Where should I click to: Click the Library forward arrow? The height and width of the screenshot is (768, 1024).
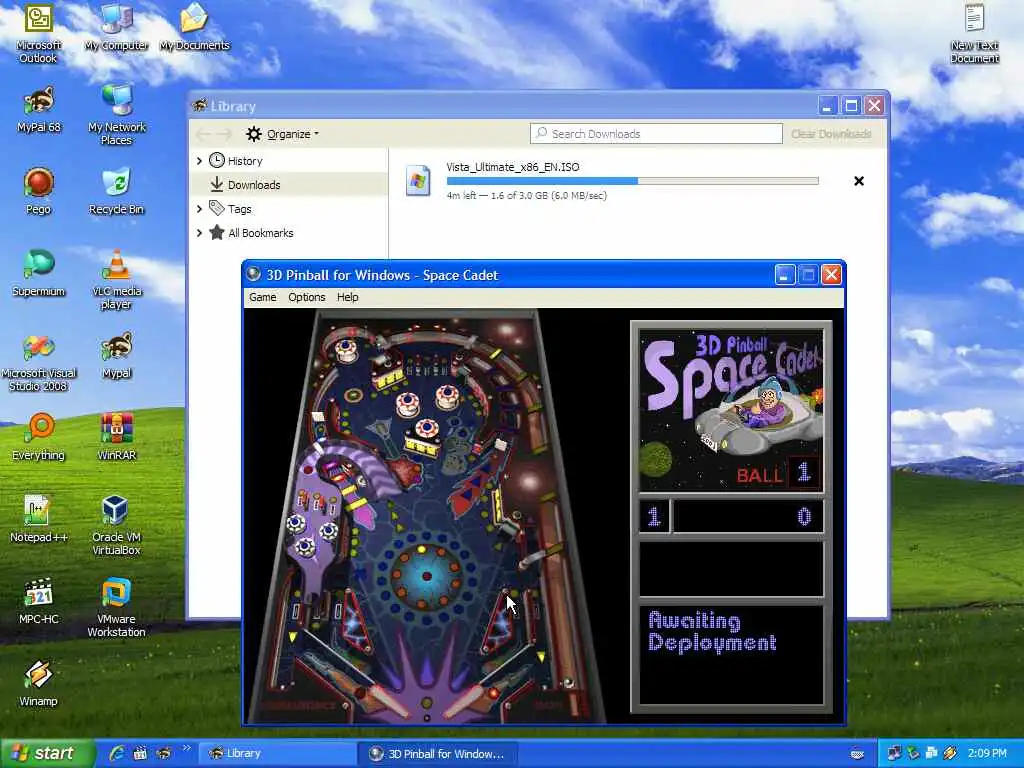(224, 134)
